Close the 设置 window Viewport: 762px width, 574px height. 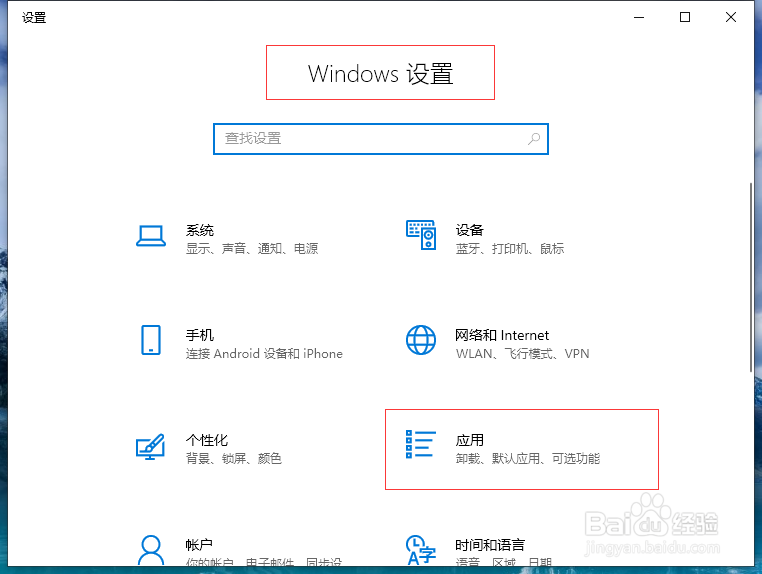click(x=730, y=17)
